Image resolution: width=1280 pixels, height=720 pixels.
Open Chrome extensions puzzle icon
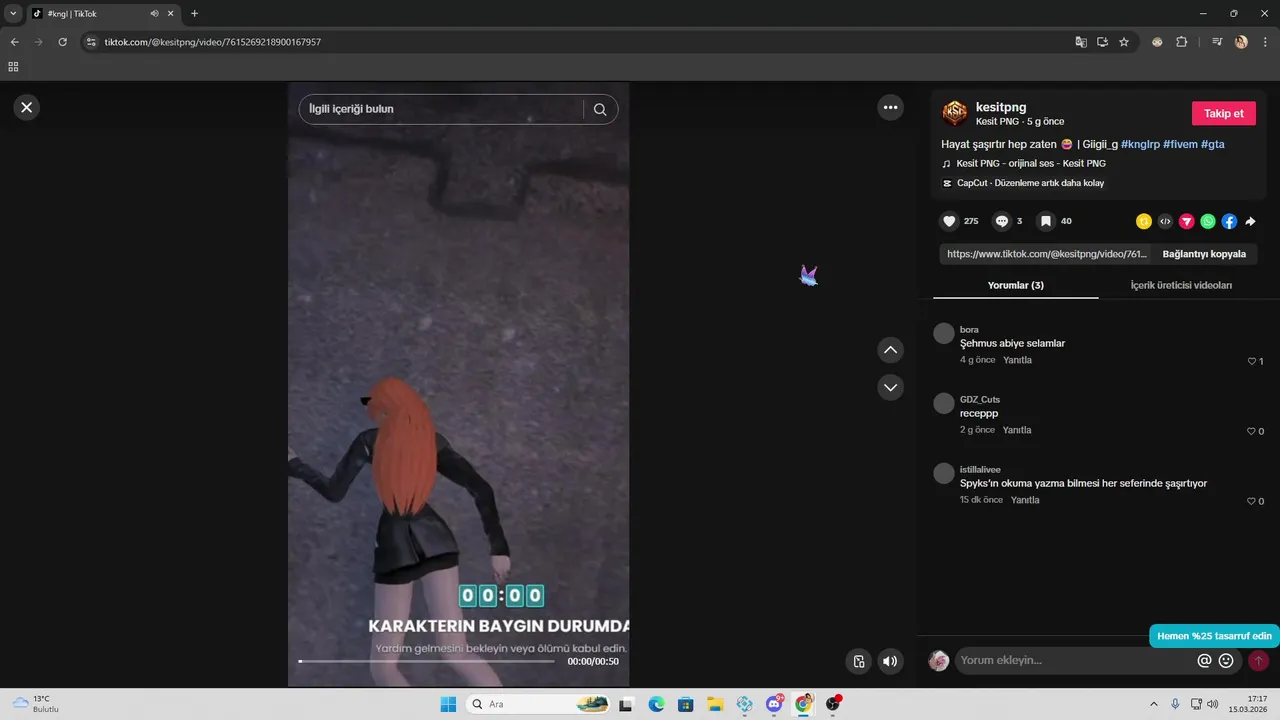[1182, 42]
